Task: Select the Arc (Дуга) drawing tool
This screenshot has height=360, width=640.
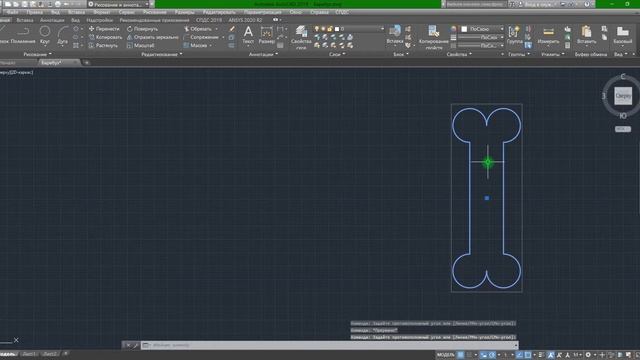Action: click(x=62, y=34)
